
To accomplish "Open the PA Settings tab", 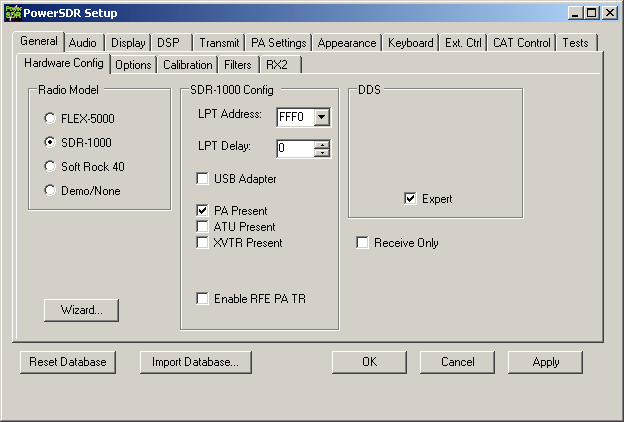I will tap(279, 43).
